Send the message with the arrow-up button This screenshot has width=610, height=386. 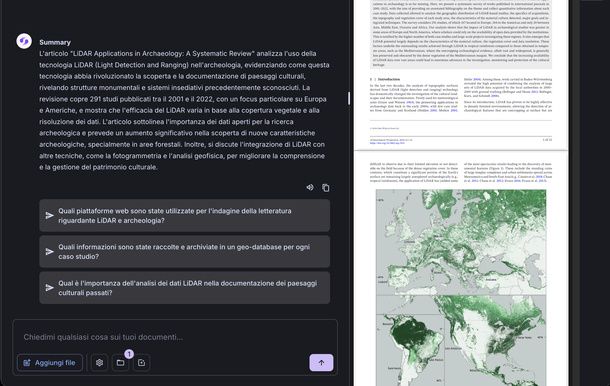point(321,363)
